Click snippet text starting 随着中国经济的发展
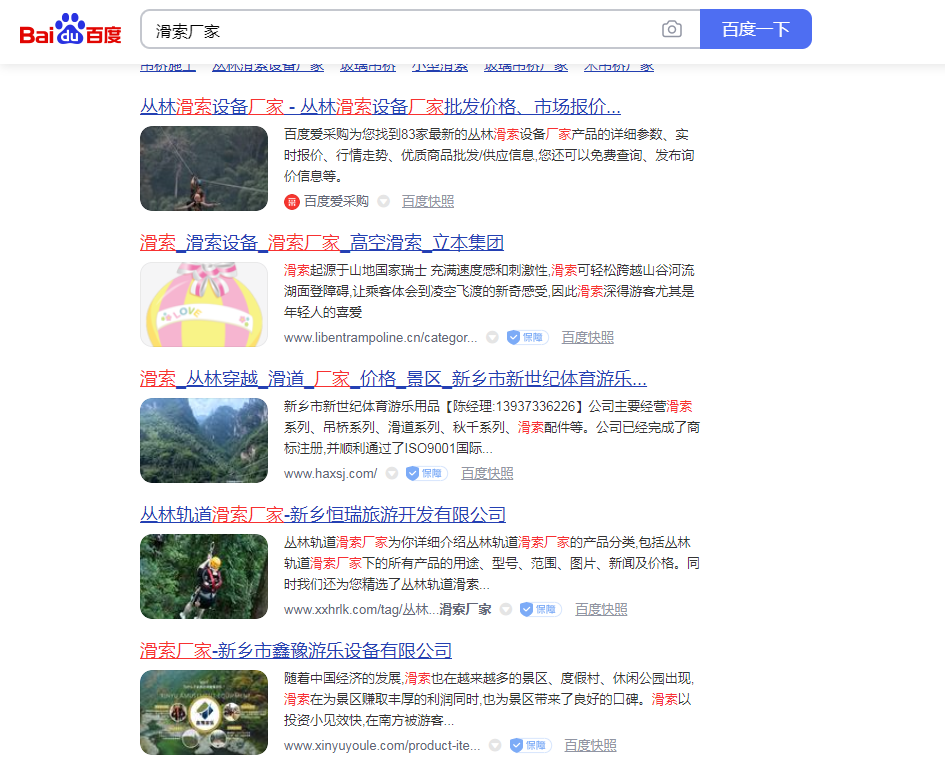The width and height of the screenshot is (945, 783). 489,699
